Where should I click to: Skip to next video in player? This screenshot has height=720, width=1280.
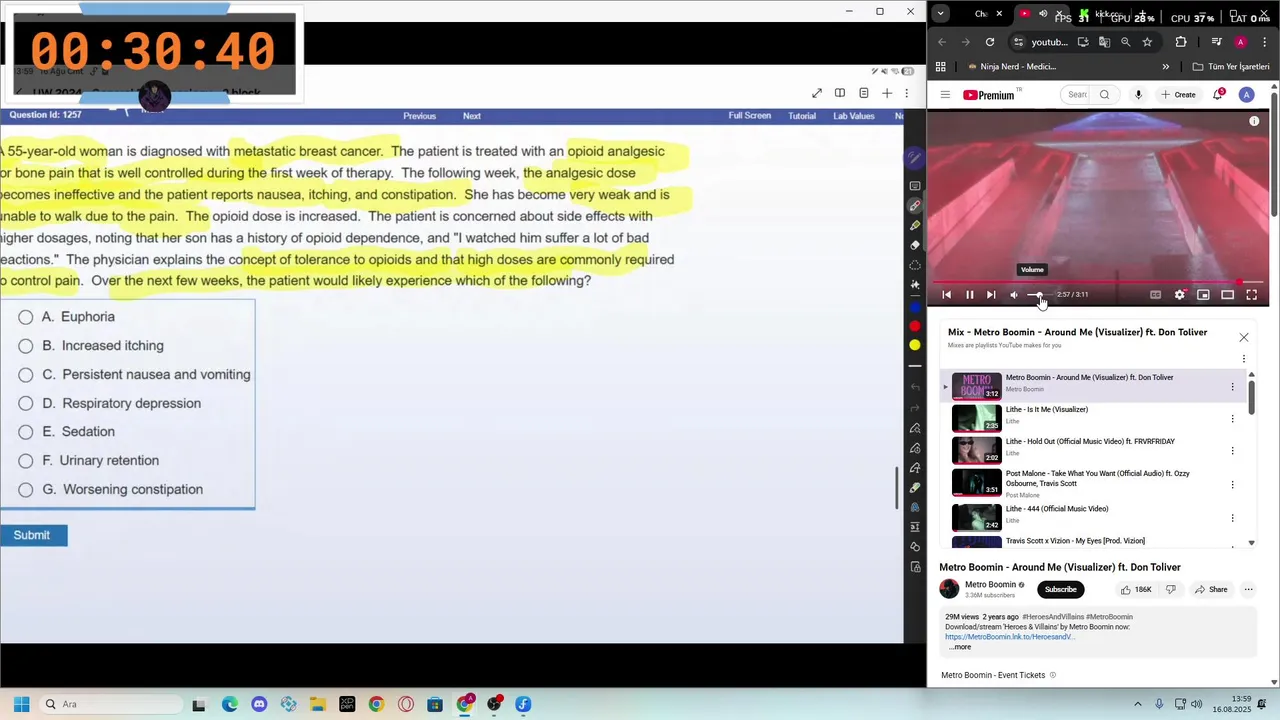click(991, 295)
